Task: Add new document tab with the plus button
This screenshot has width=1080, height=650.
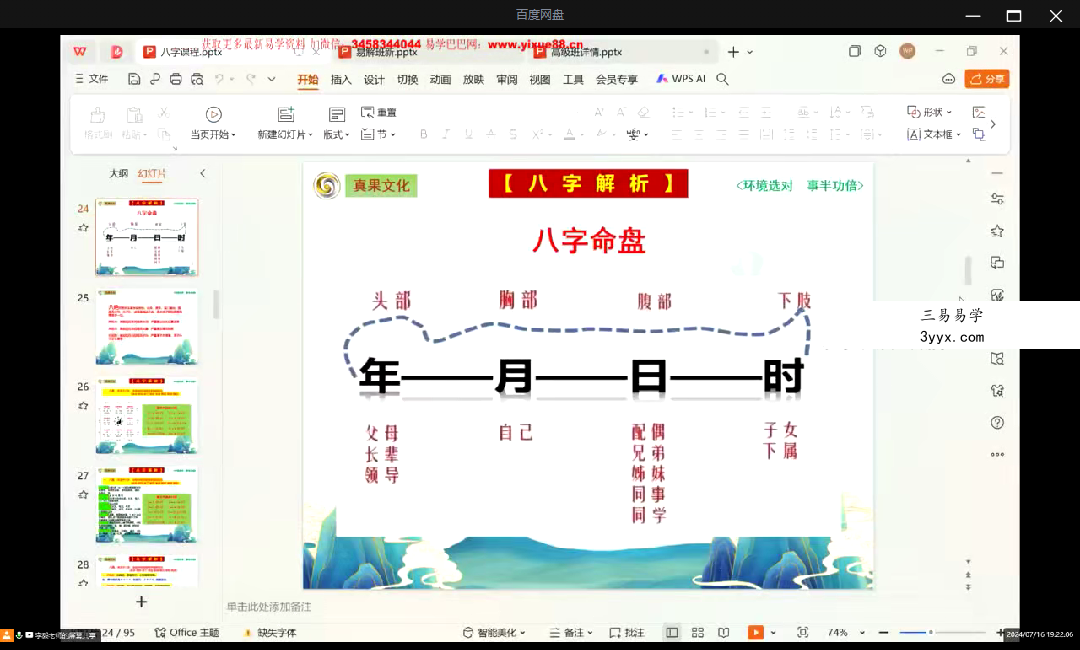Action: click(733, 52)
